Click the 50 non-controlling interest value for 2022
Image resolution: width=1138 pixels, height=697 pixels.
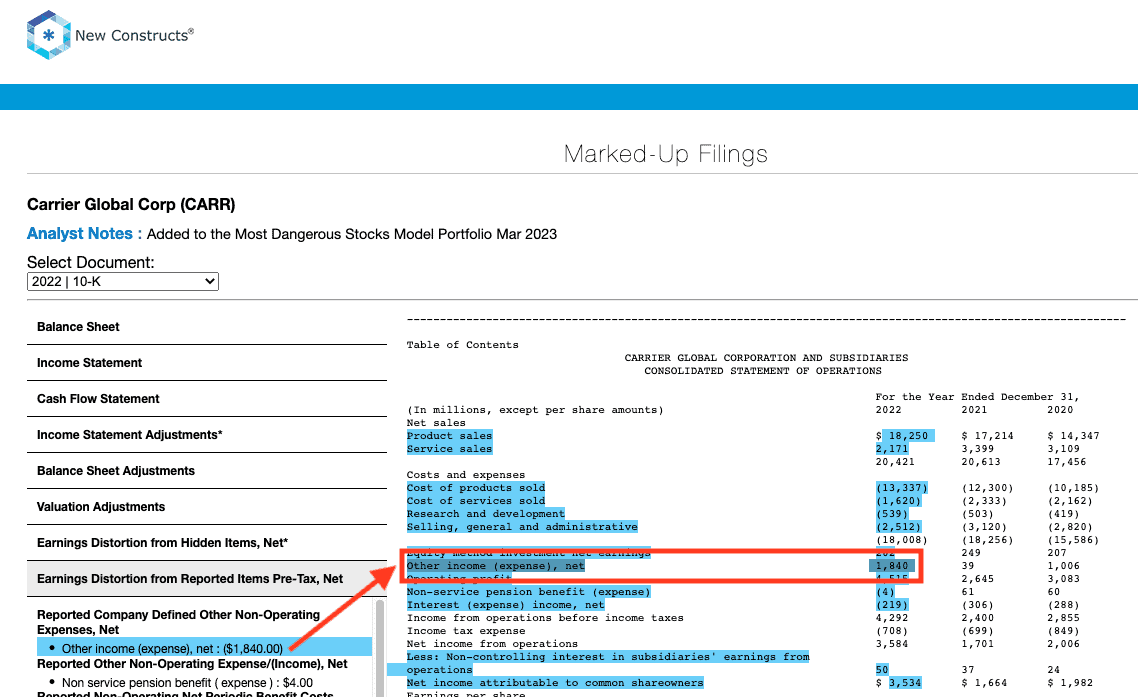[882, 669]
